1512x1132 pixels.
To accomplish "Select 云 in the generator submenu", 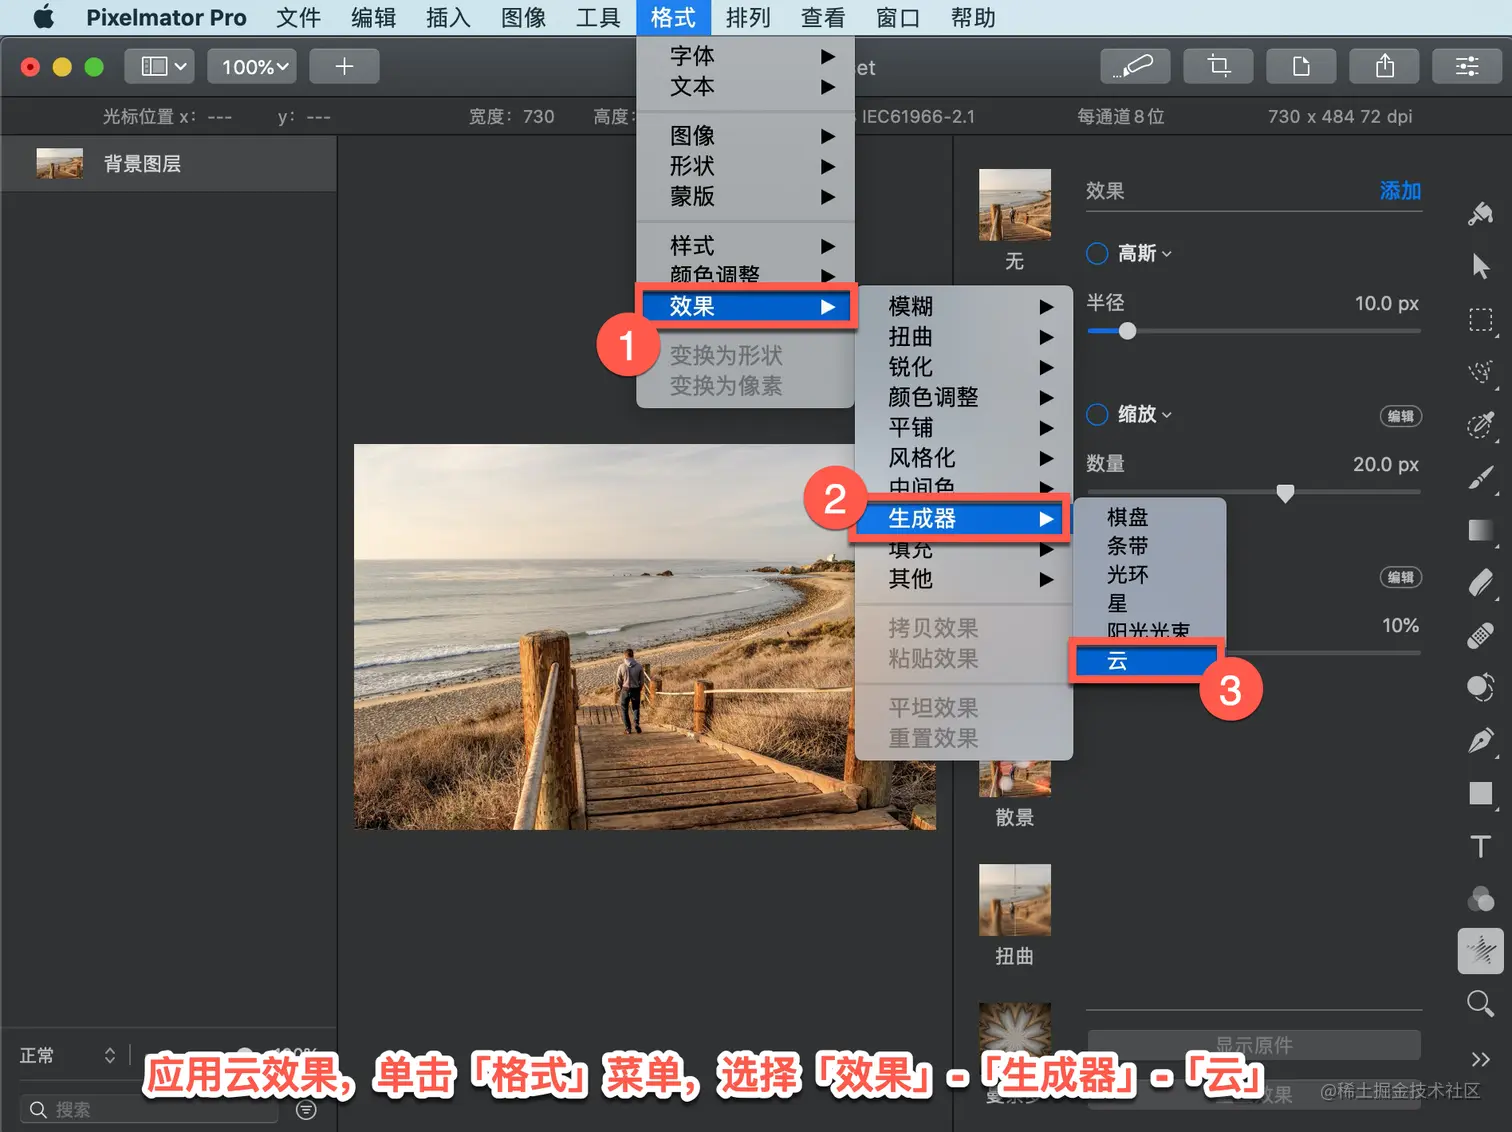I will pos(1146,661).
